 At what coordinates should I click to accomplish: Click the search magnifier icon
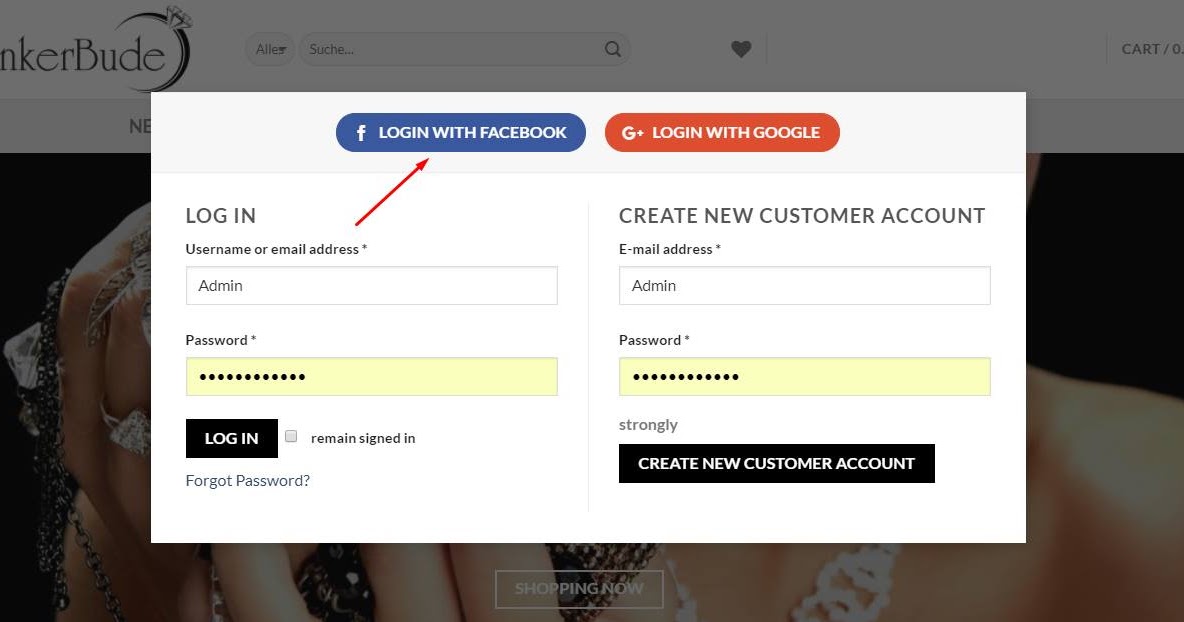click(x=613, y=49)
